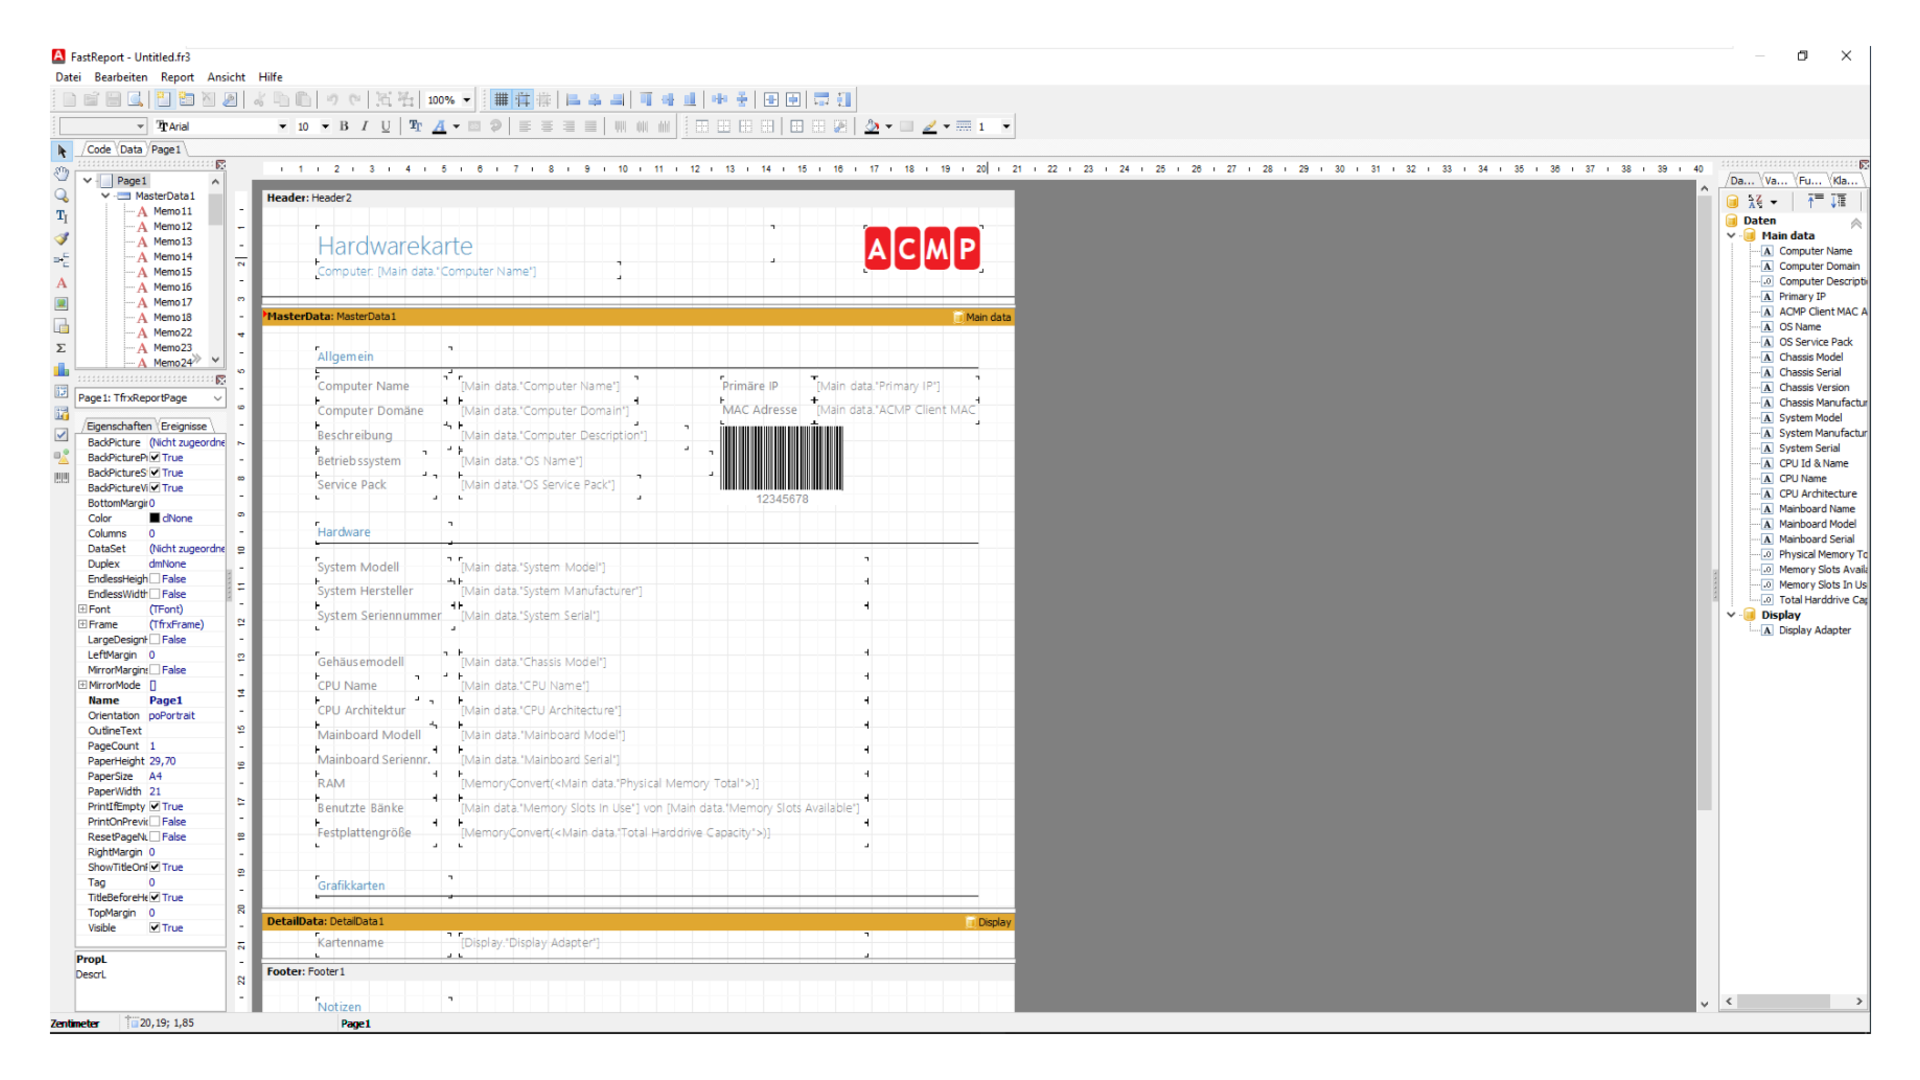Insert a band object tool
The height and width of the screenshot is (1080, 1920).
point(62,260)
